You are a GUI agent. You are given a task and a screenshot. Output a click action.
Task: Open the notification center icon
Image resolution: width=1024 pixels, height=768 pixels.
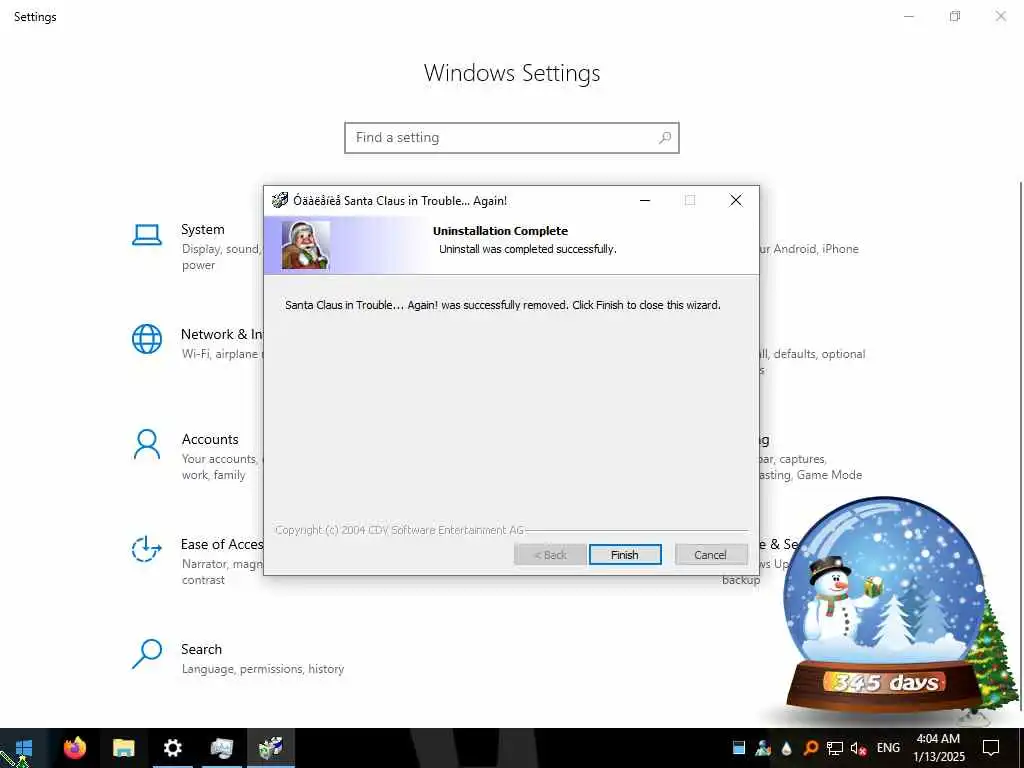[x=991, y=748]
